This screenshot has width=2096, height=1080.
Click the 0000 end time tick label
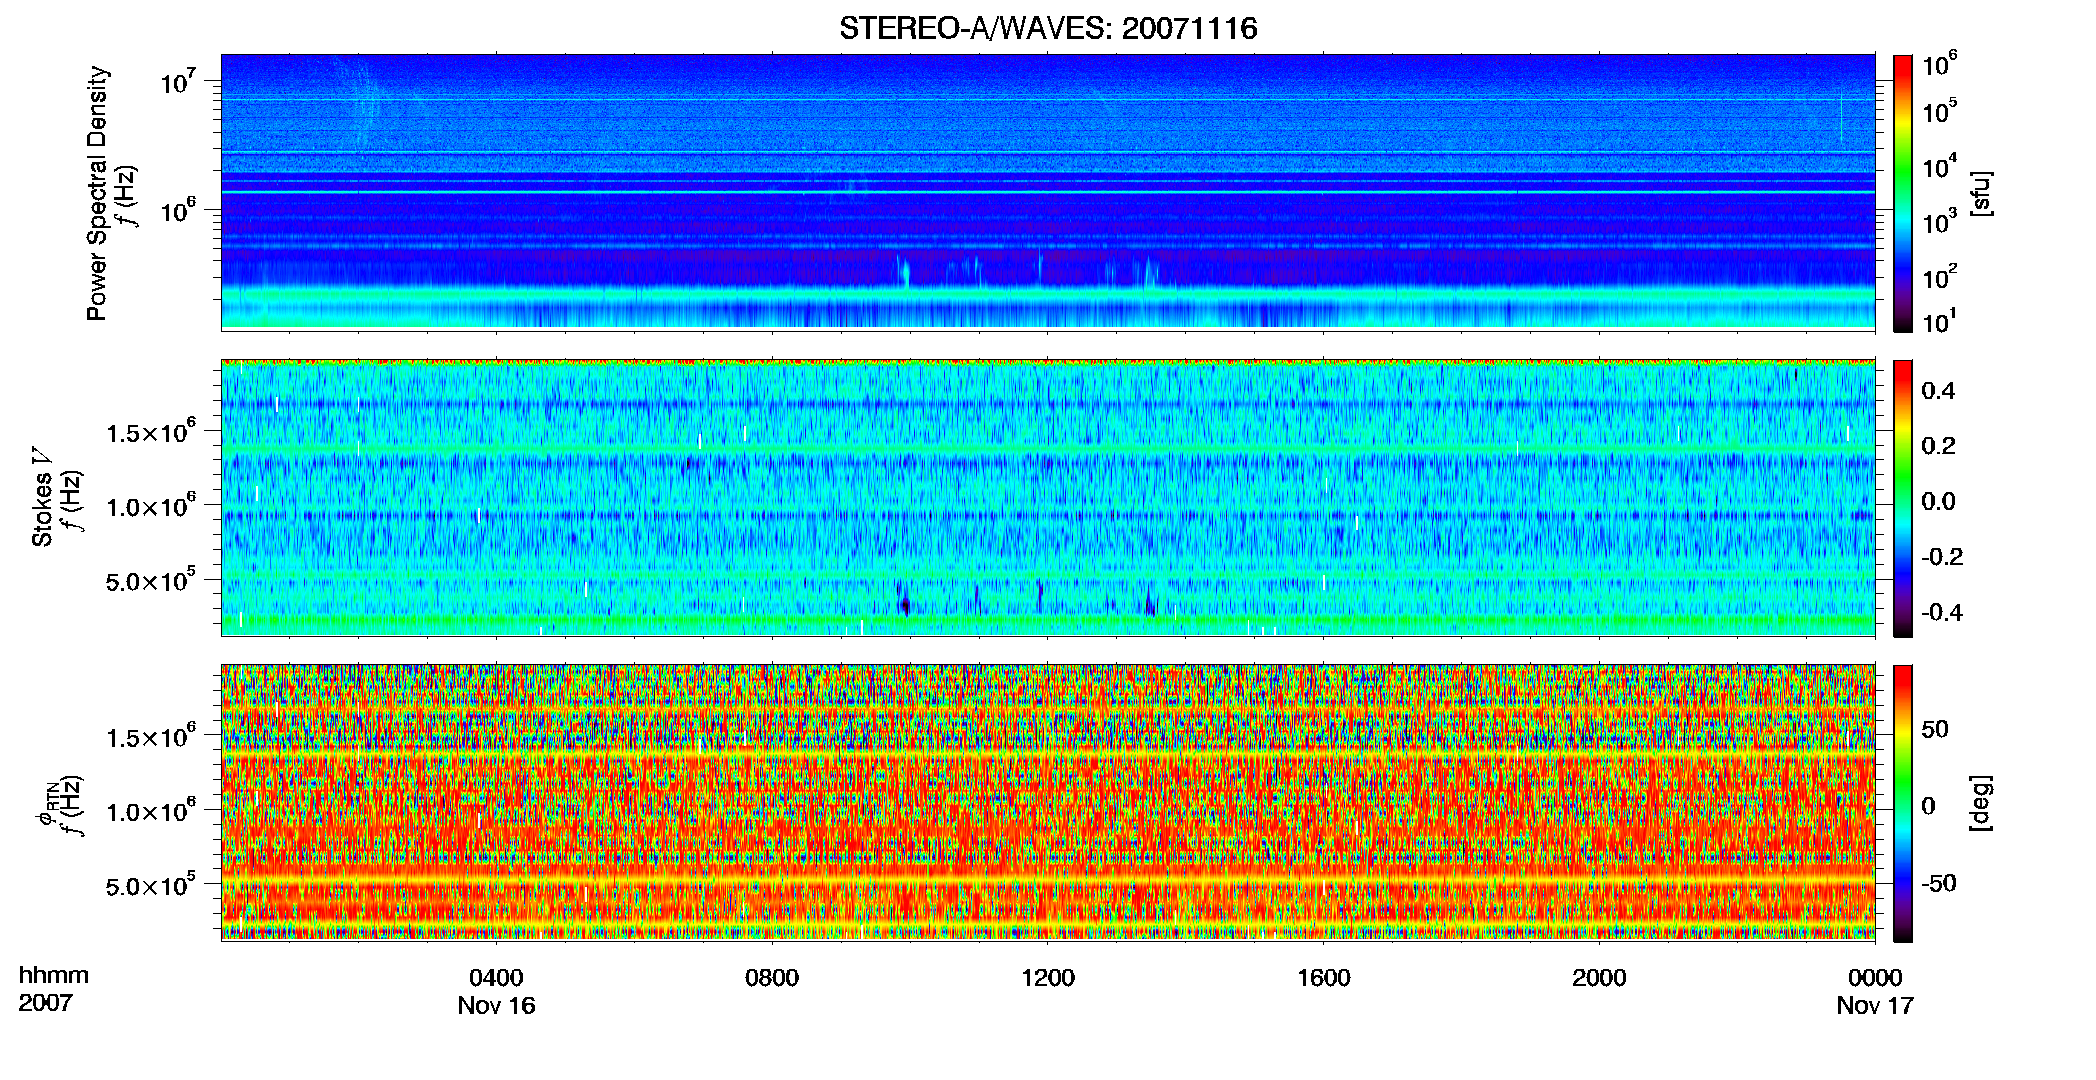click(1875, 978)
